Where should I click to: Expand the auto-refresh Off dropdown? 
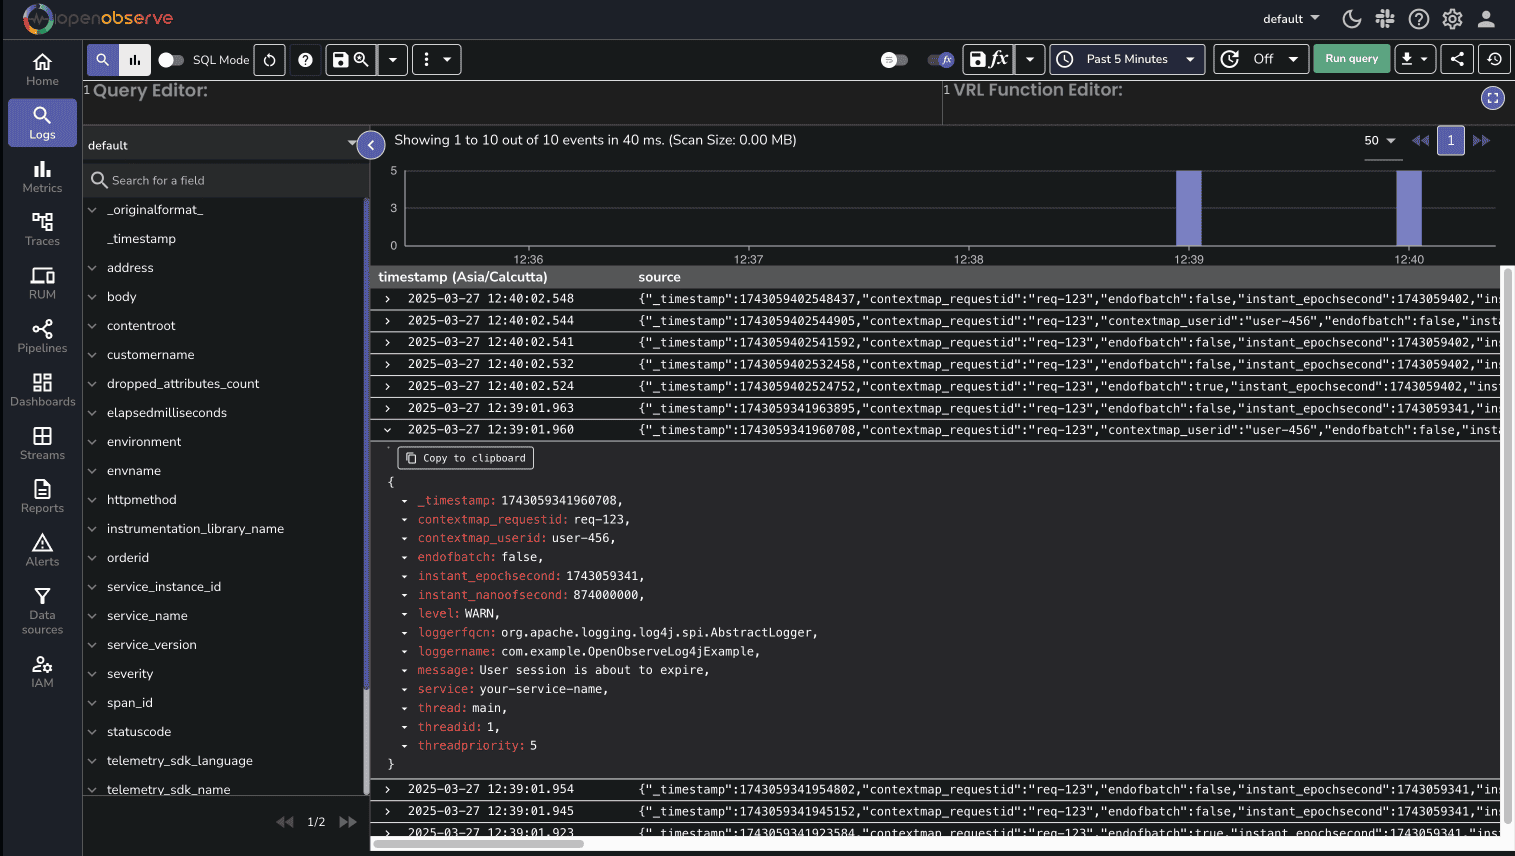pos(1261,59)
